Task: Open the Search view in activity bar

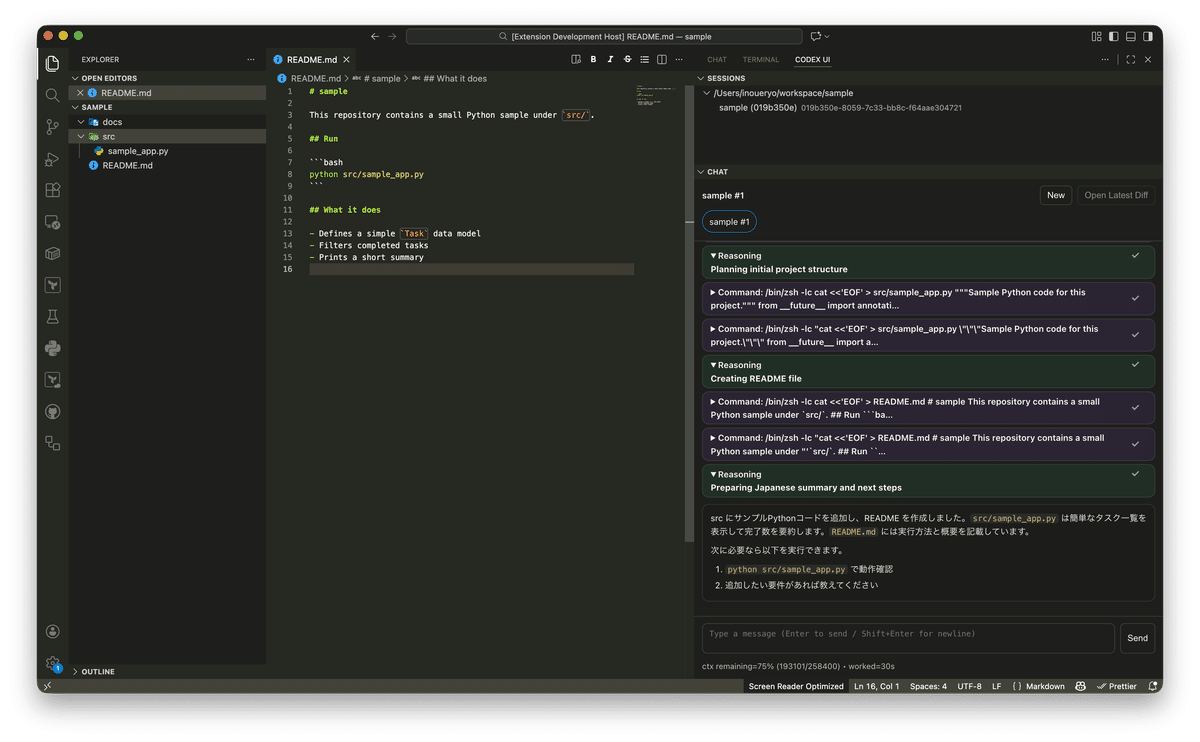Action: pos(52,96)
